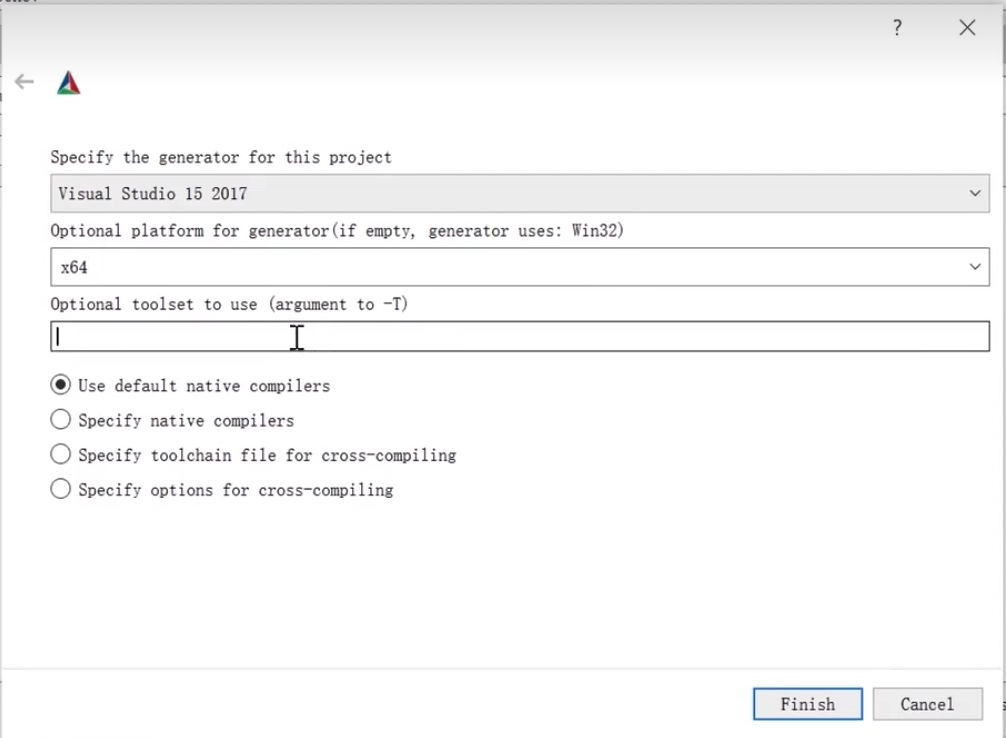Image resolution: width=1006 pixels, height=738 pixels.
Task: Choose Specify toolchain file for cross-compiling
Action: (61, 455)
